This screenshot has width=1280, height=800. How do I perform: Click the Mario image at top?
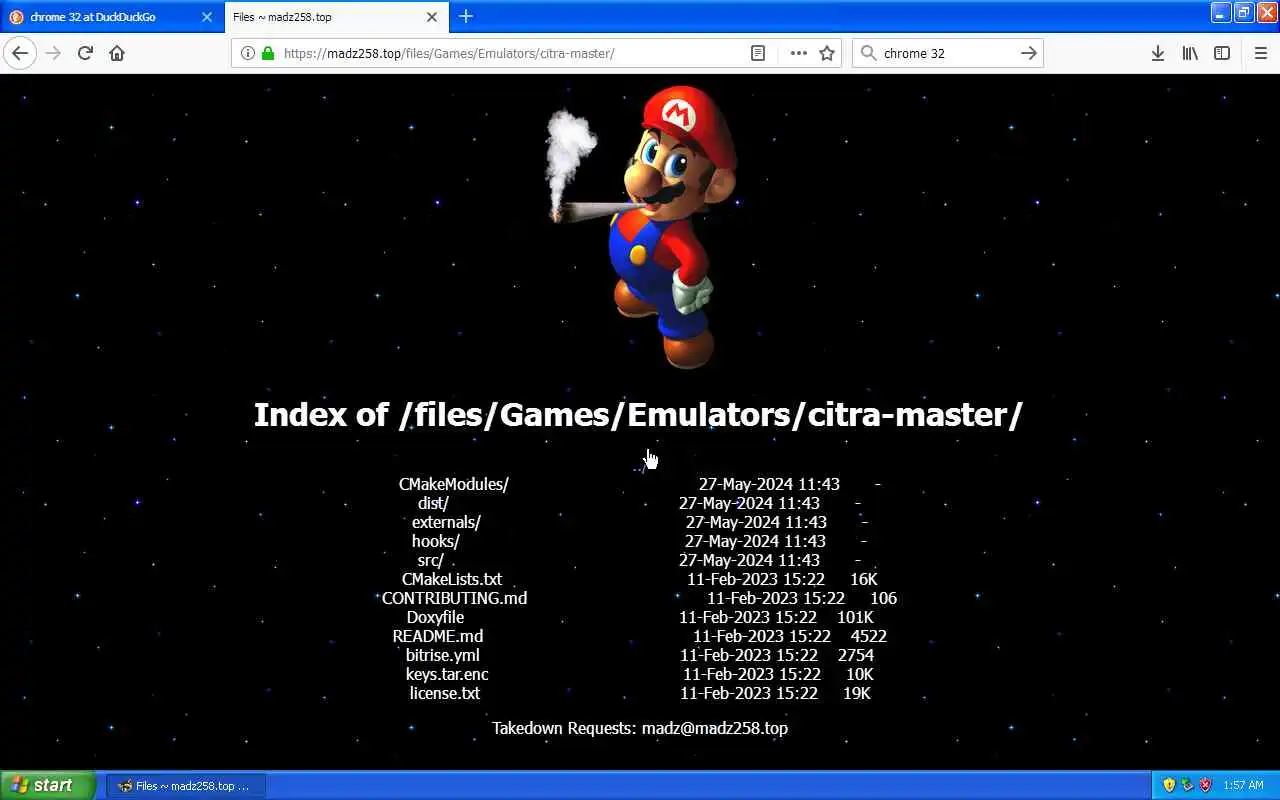coord(640,227)
